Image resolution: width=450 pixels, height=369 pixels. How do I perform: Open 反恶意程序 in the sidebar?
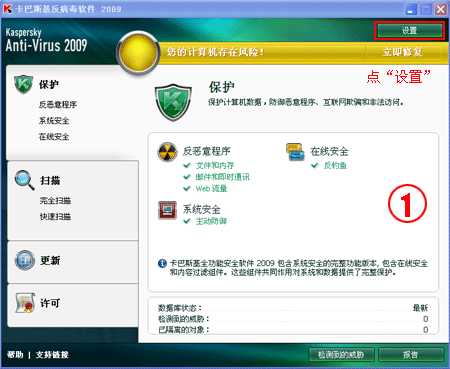[58, 105]
